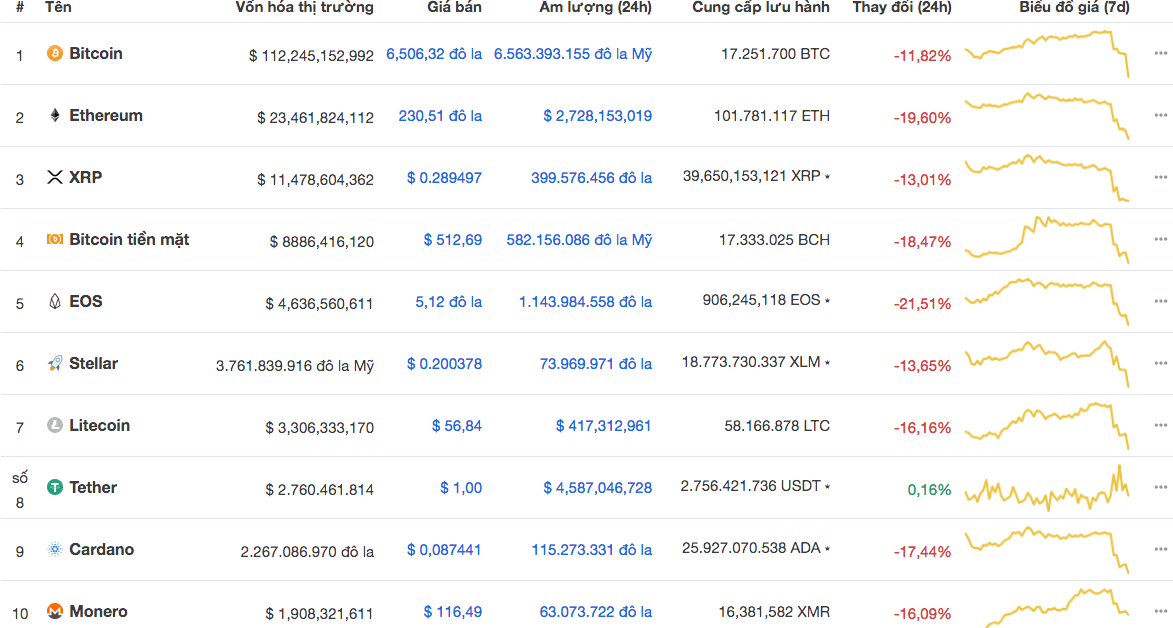Open the more-options dots for Ethereum row
This screenshot has height=628, width=1173.
(1160, 115)
